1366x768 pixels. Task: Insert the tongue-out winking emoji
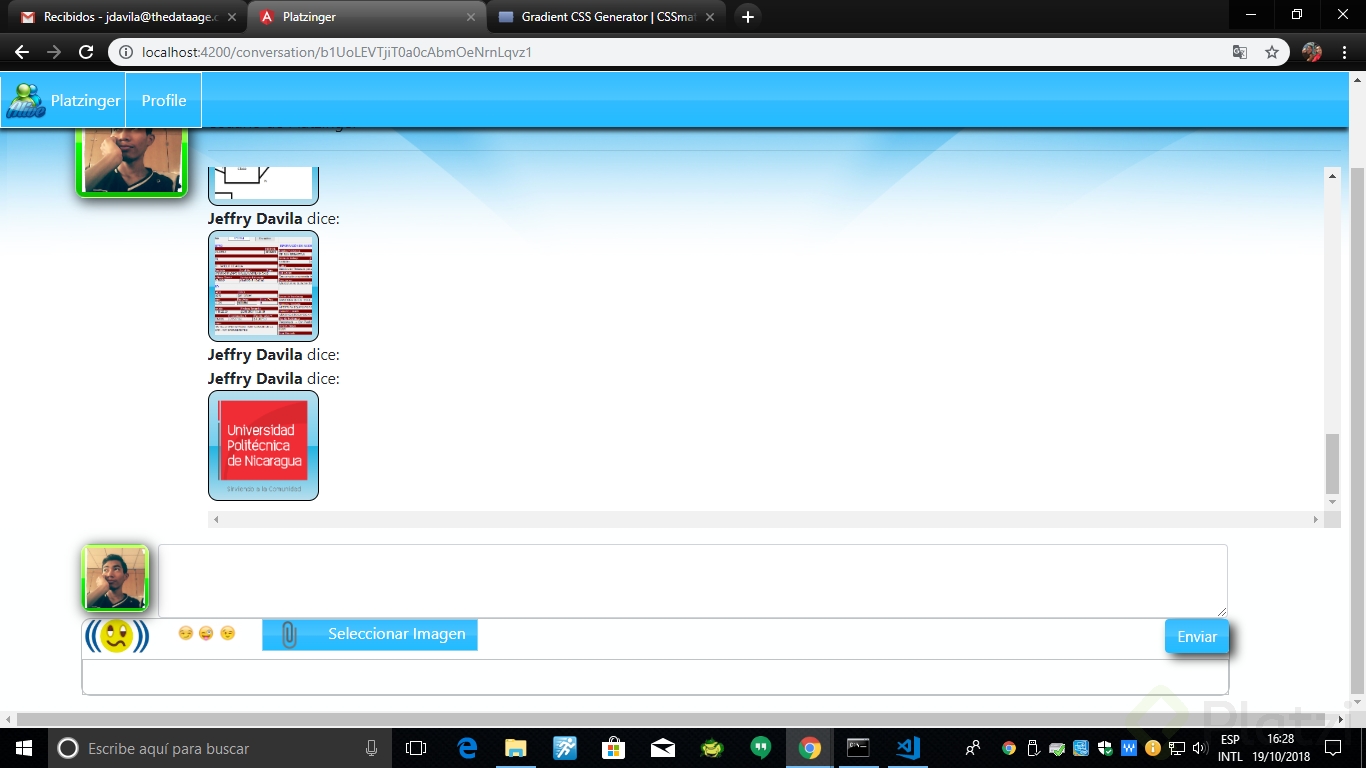click(206, 633)
